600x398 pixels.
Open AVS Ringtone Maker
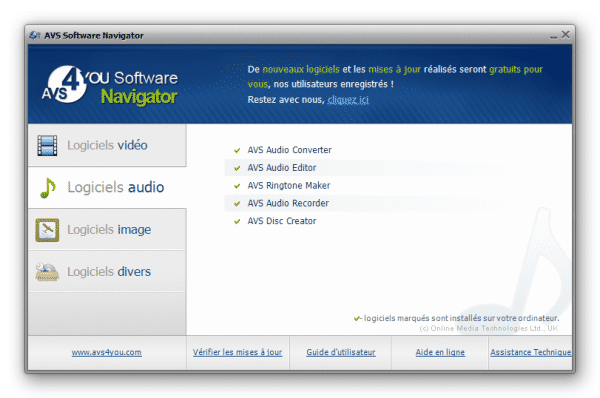pyautogui.click(x=289, y=186)
